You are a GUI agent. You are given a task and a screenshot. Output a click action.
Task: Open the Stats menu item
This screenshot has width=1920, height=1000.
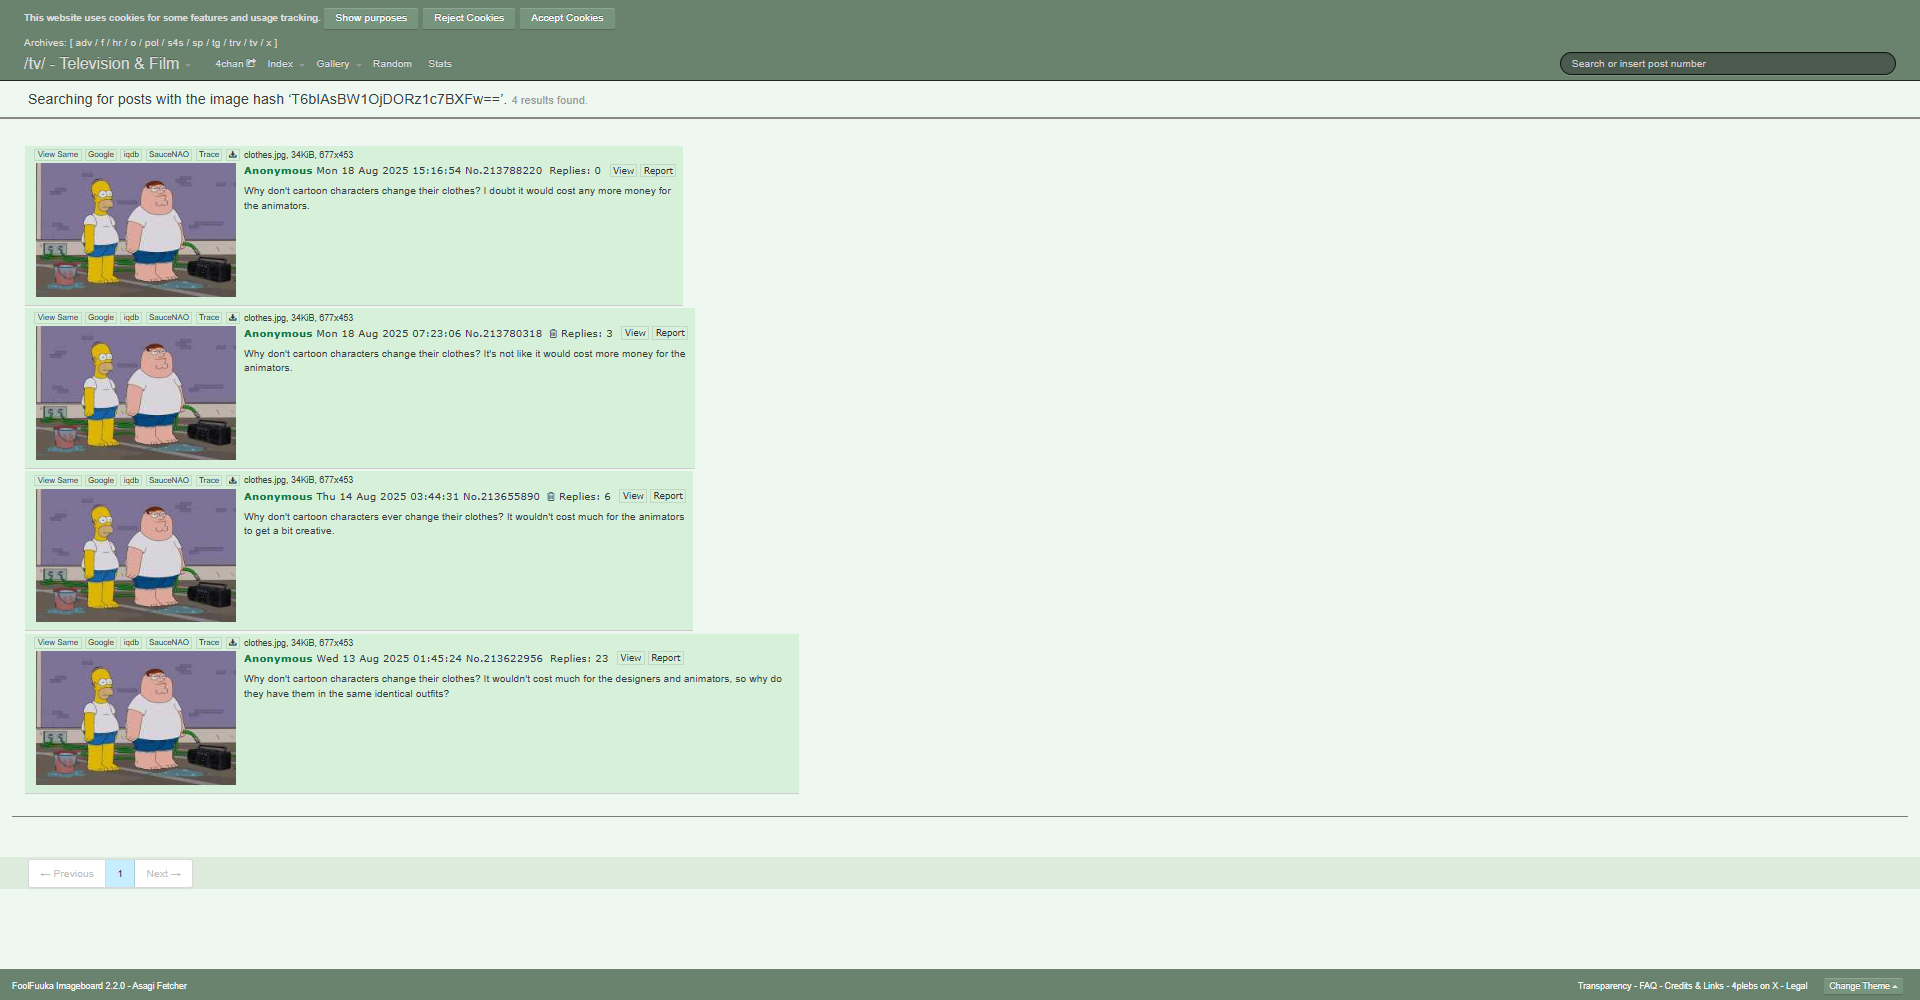pos(440,64)
